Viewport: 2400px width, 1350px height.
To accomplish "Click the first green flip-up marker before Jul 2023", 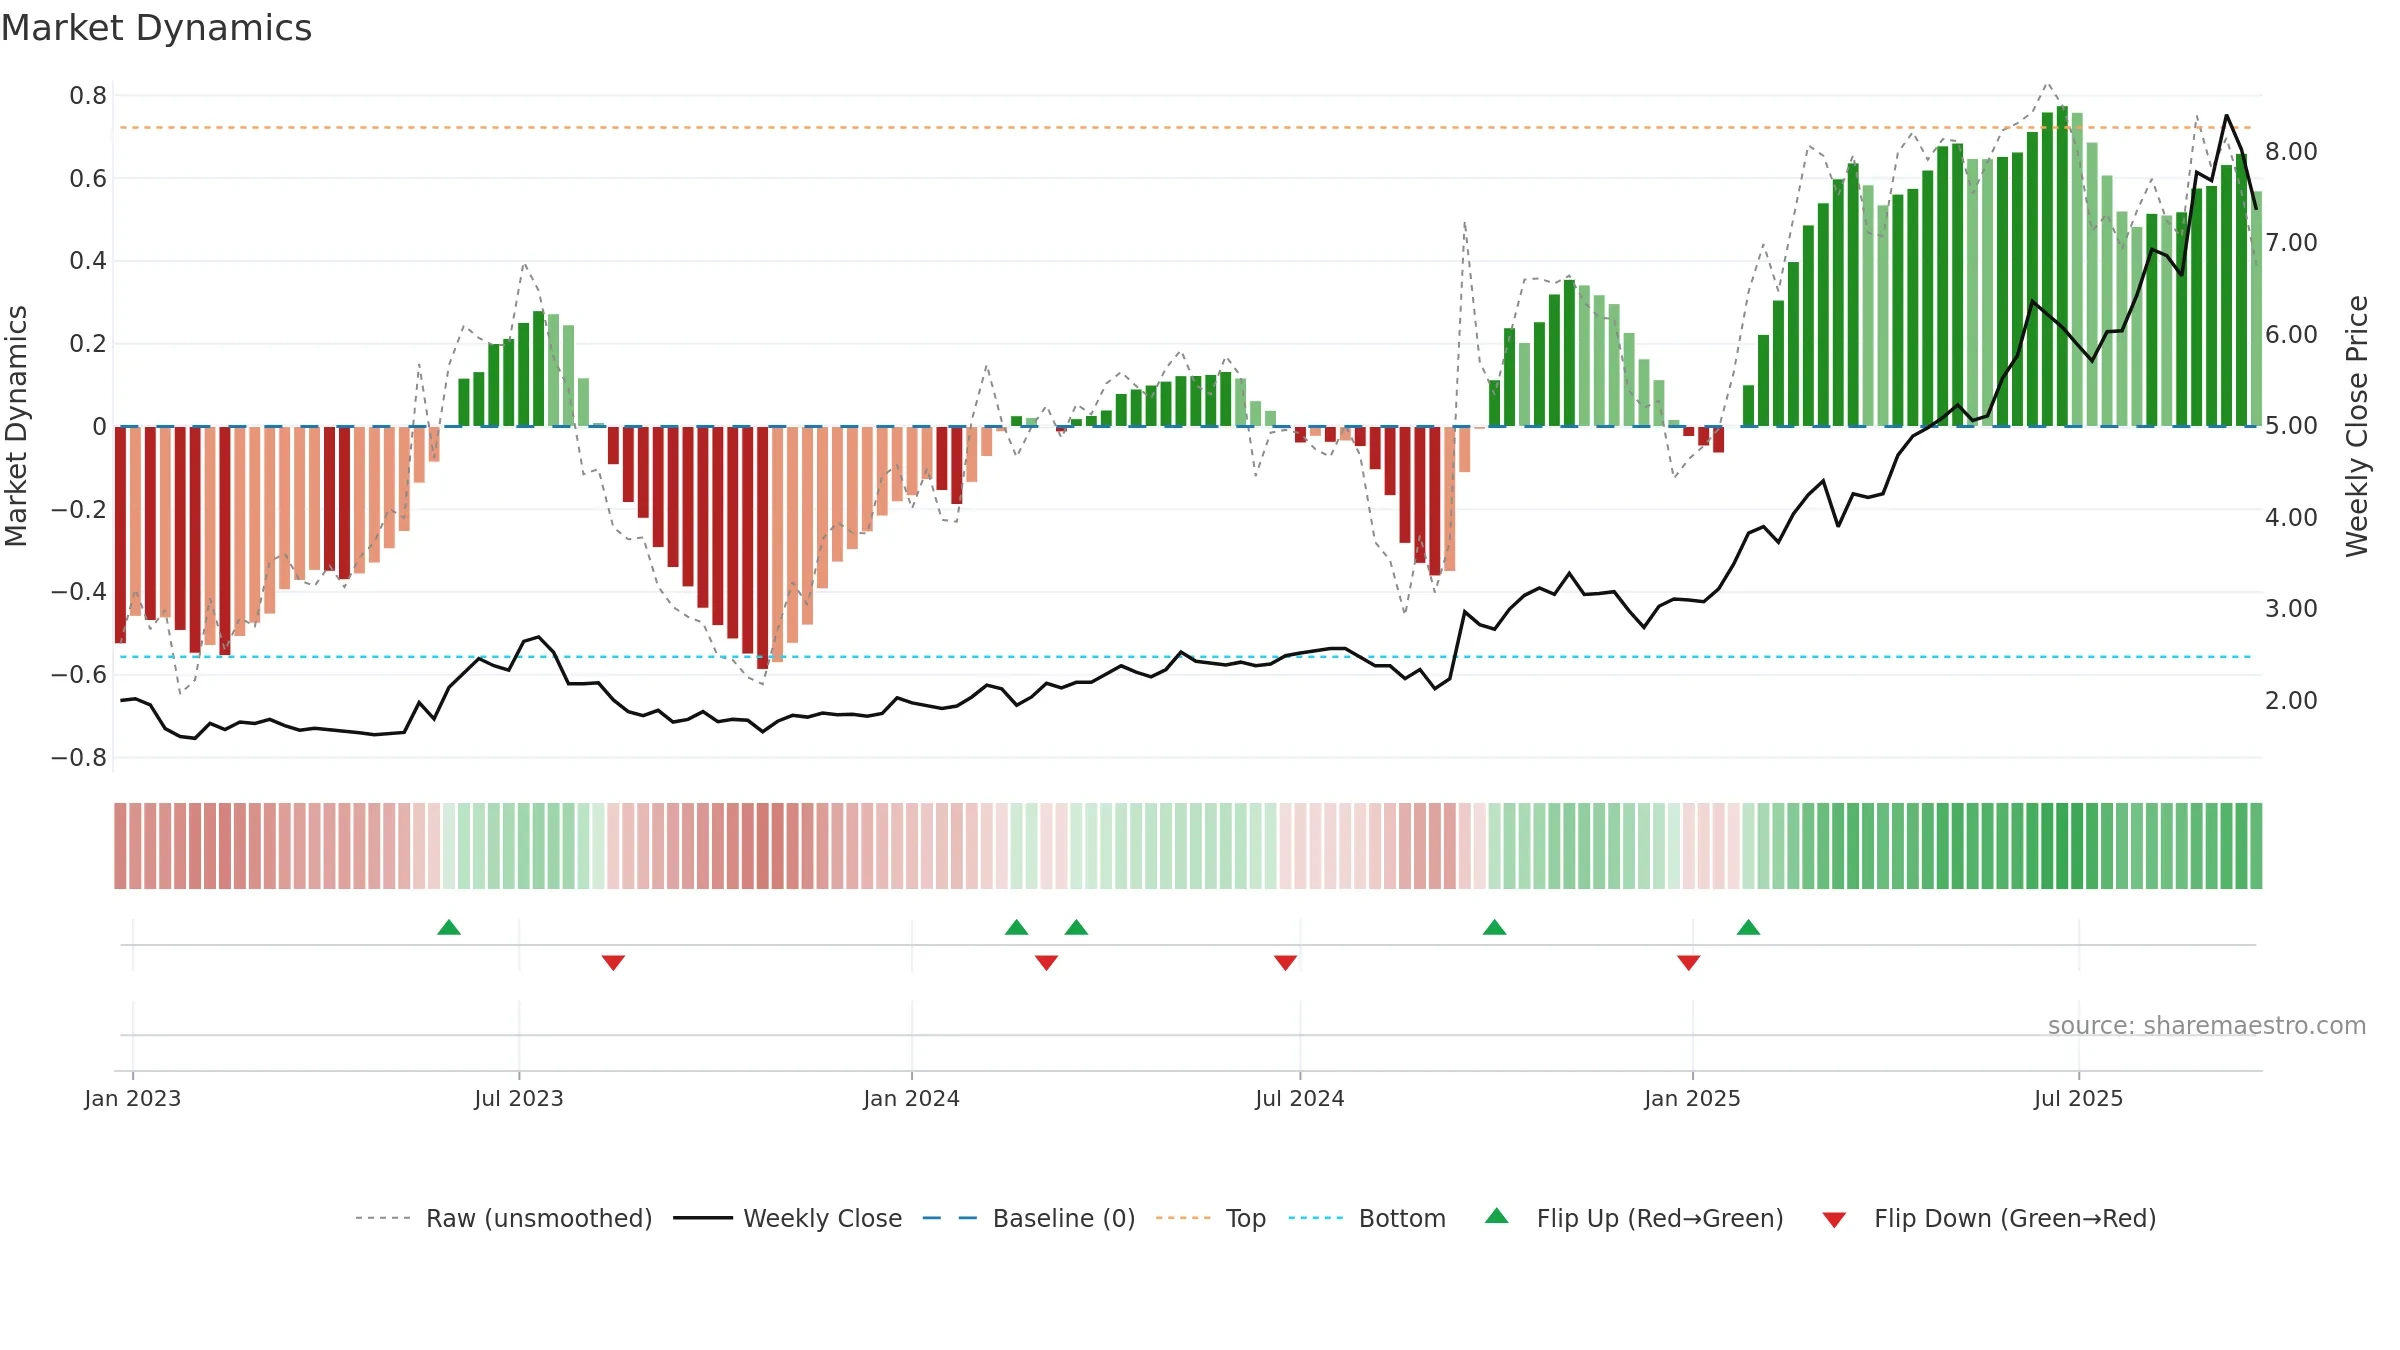I will pyautogui.click(x=449, y=927).
